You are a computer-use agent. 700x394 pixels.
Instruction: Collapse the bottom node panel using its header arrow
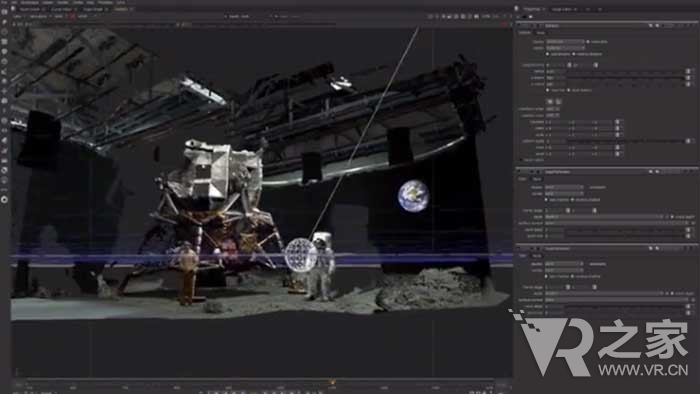[520, 248]
